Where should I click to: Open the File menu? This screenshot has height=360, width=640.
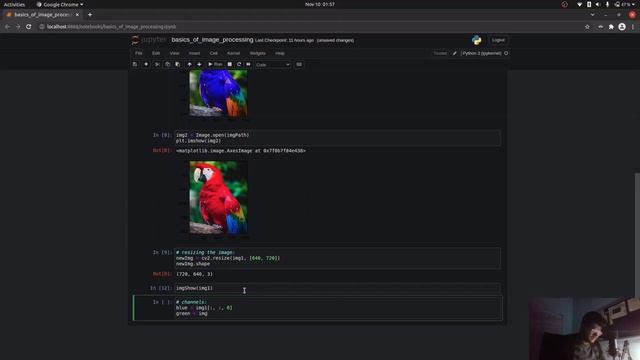pyautogui.click(x=139, y=53)
